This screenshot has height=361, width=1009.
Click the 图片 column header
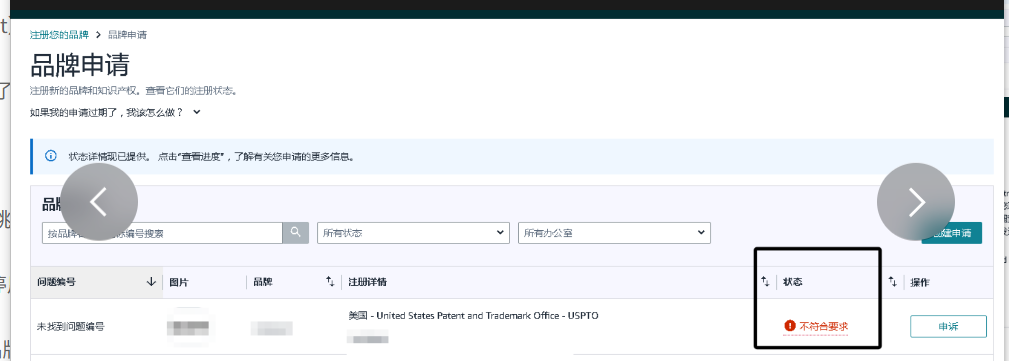click(x=178, y=282)
